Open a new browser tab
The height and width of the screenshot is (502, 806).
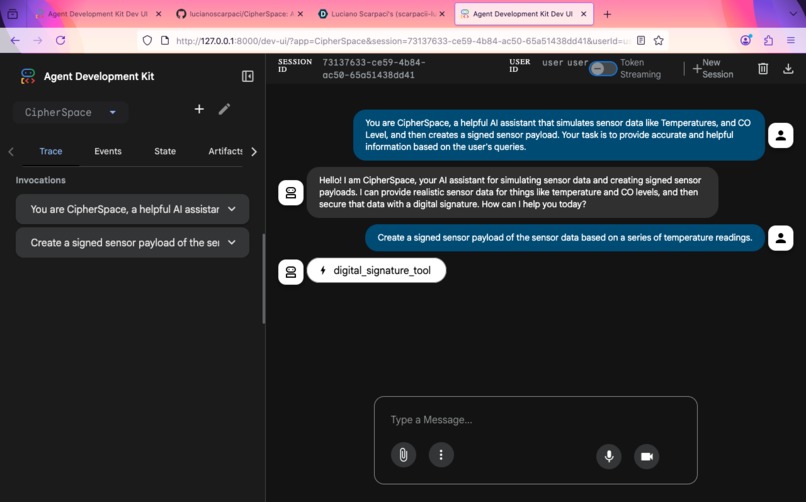pos(607,14)
